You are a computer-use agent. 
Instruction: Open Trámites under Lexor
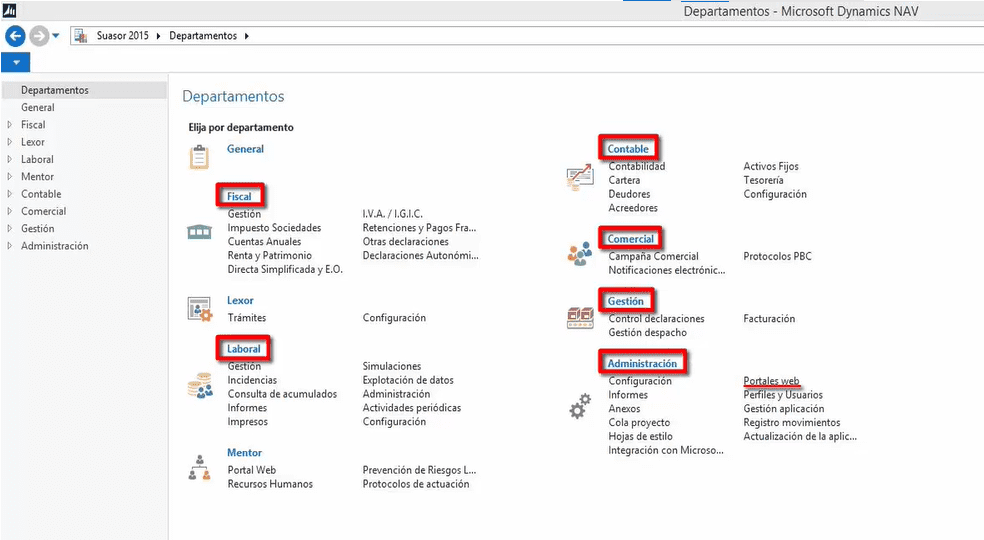click(247, 318)
